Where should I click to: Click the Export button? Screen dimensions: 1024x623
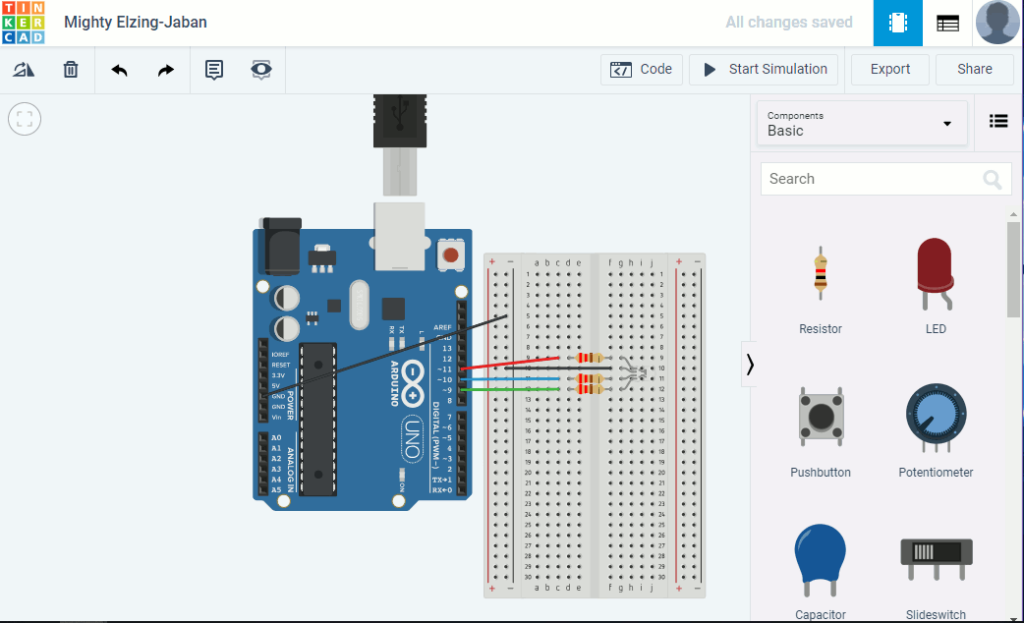click(889, 69)
